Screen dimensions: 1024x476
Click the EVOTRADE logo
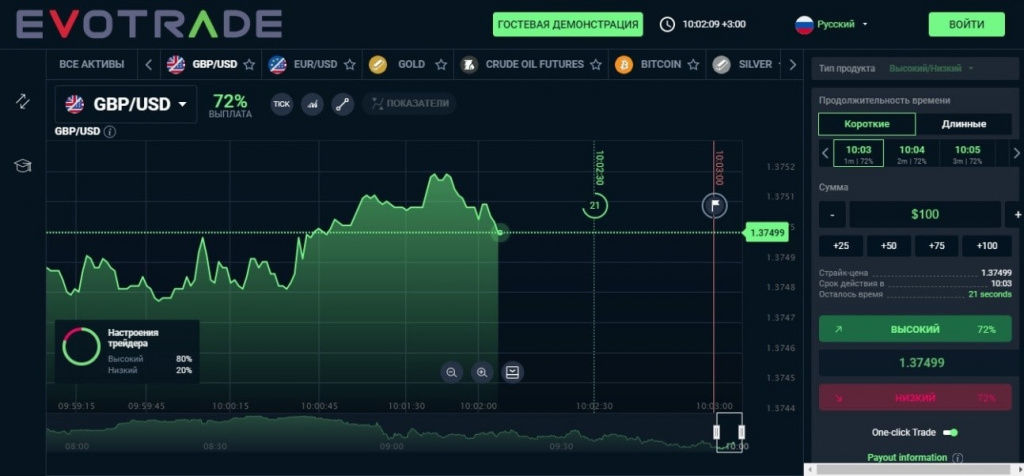pos(149,24)
